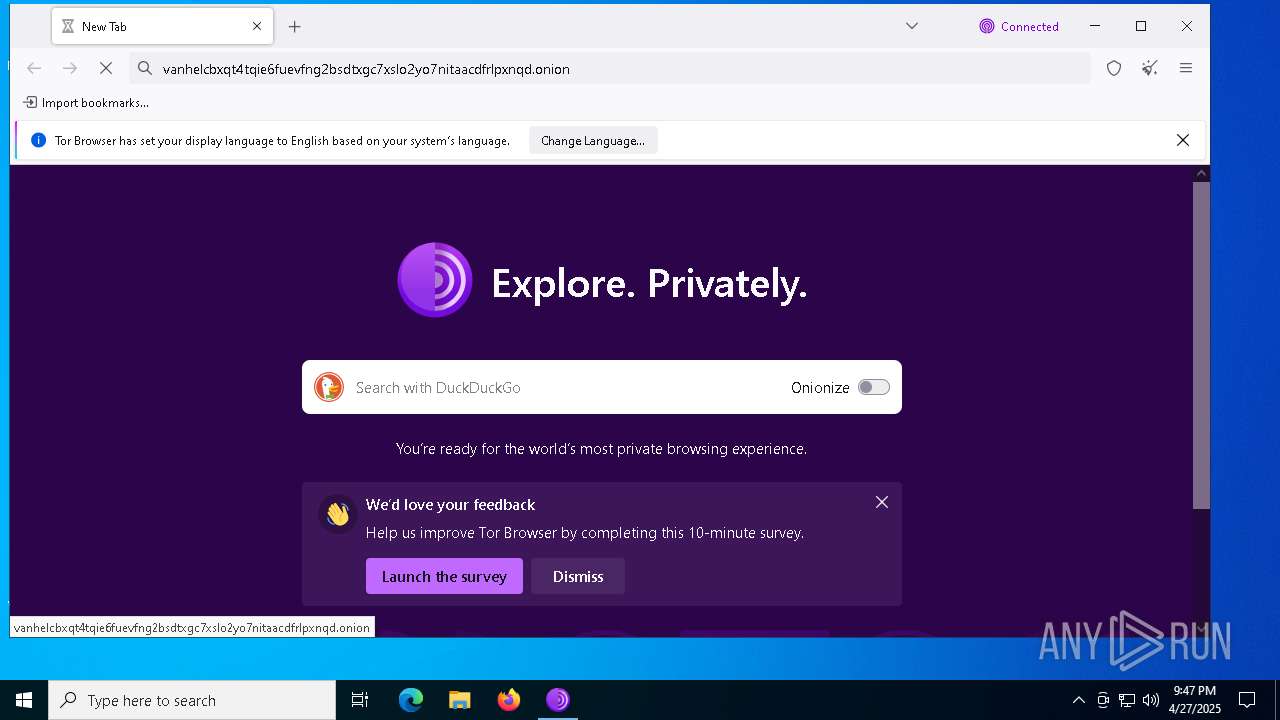Screen dimensions: 1280x720
Task: Go back with the back arrow
Action: point(34,68)
